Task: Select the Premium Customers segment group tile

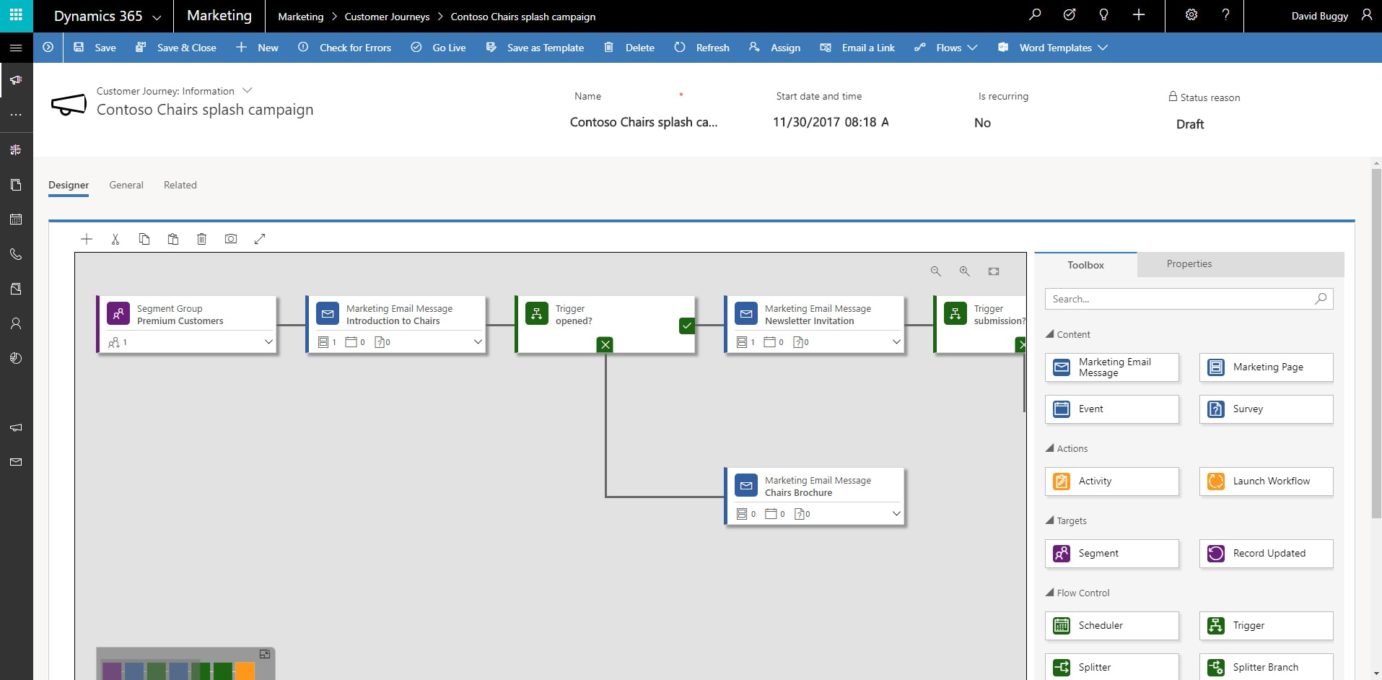Action: pyautogui.click(x=186, y=324)
